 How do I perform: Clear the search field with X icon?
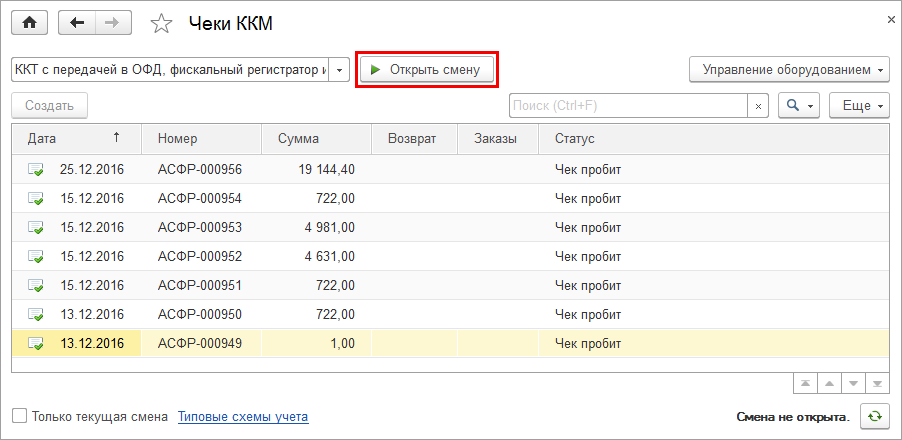click(759, 105)
